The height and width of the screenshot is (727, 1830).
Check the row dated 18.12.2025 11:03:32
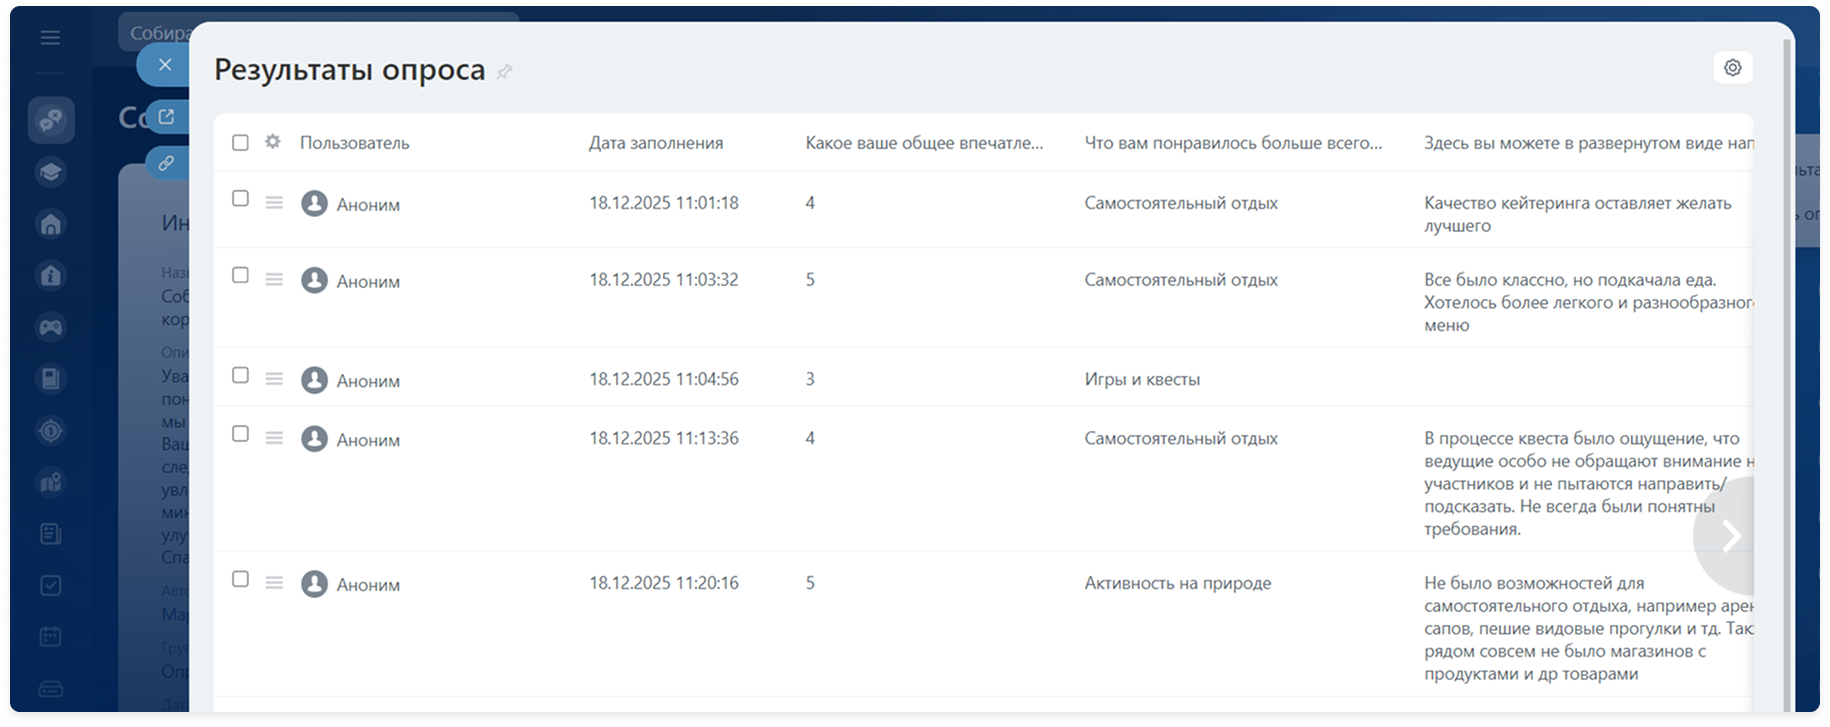tap(240, 275)
